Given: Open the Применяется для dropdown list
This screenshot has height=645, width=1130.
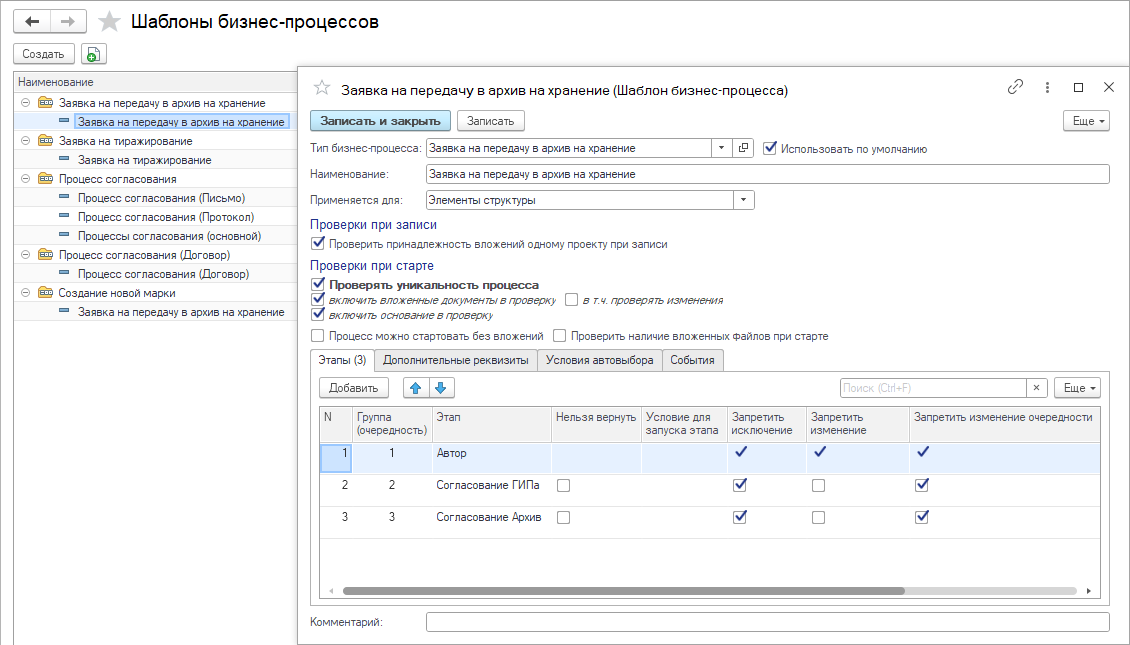Looking at the screenshot, I should (743, 200).
